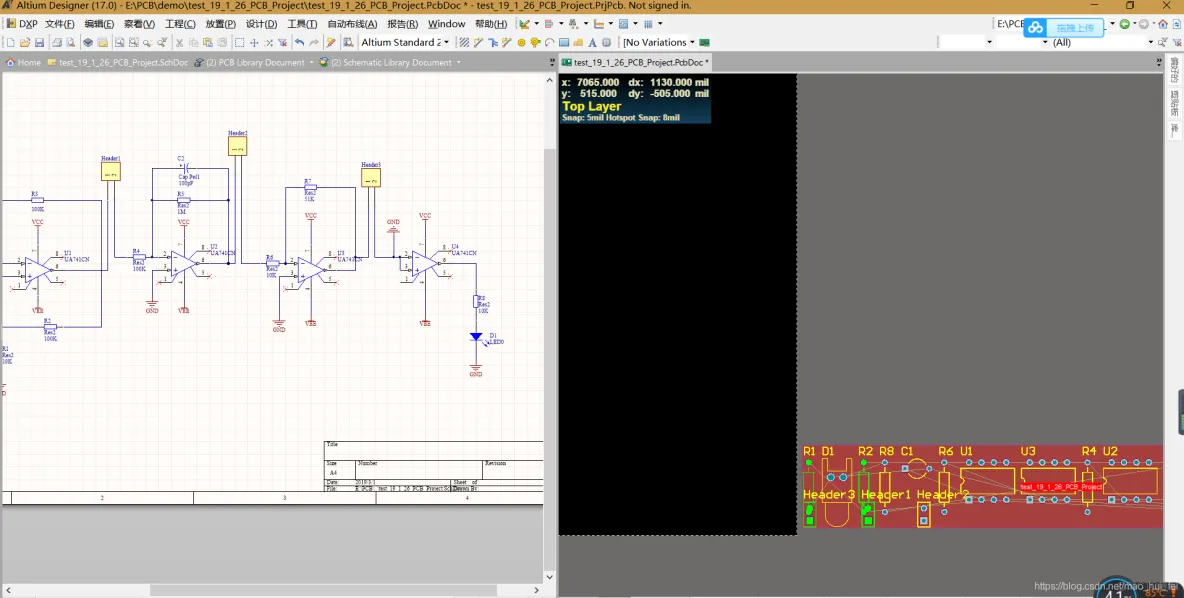
Task: Expand the PCB Library Document tab dropdown arrow
Action: pyautogui.click(x=311, y=62)
